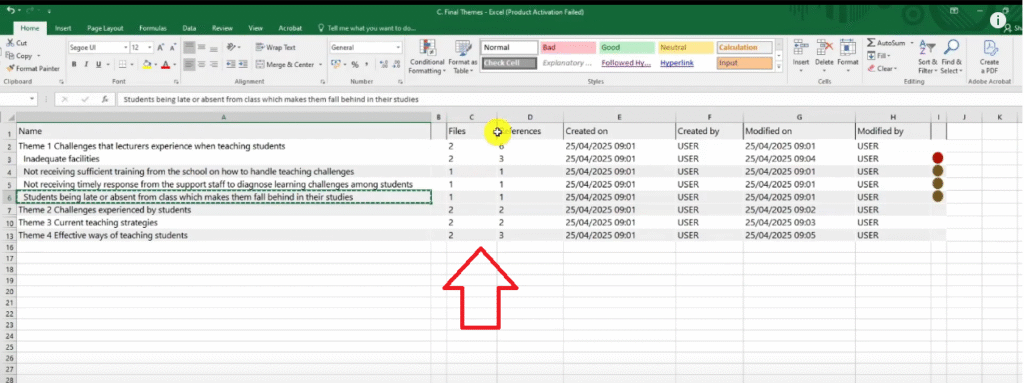Apply comma style
The image size is (1024, 383).
(366, 65)
